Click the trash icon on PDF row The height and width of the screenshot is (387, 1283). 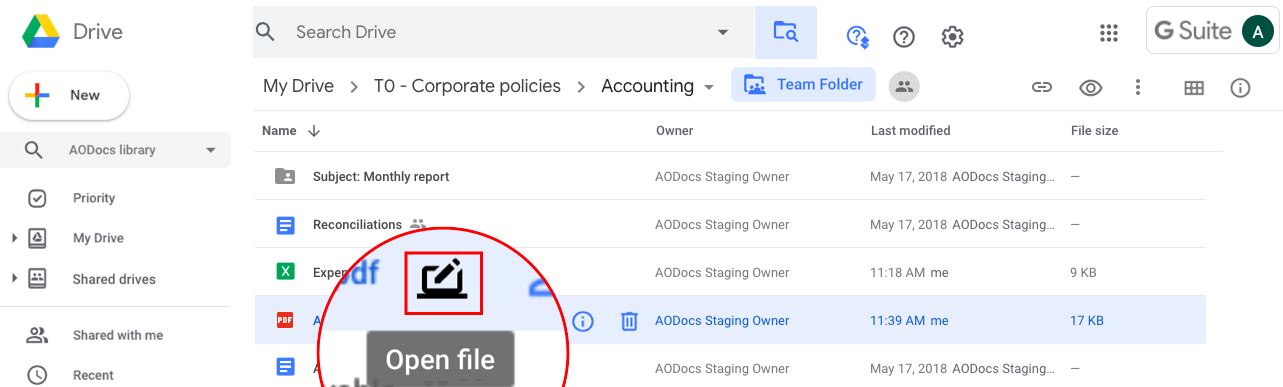[x=629, y=321]
